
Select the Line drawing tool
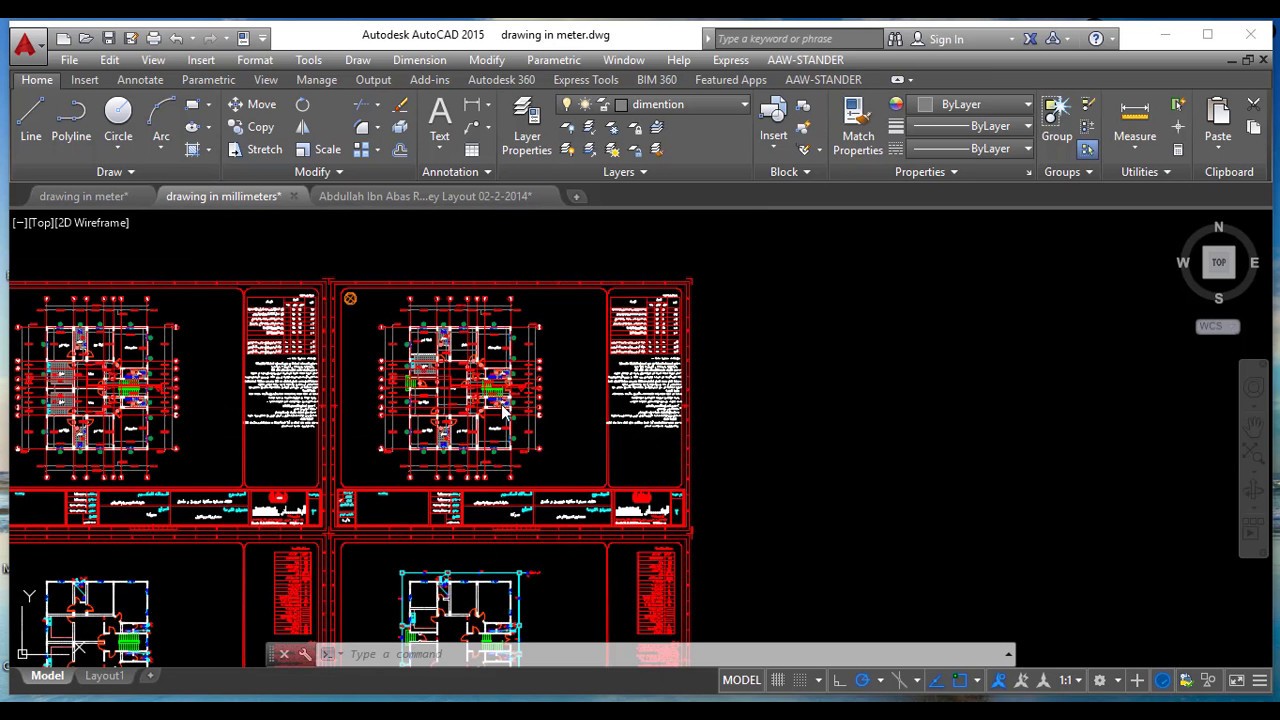pyautogui.click(x=30, y=121)
